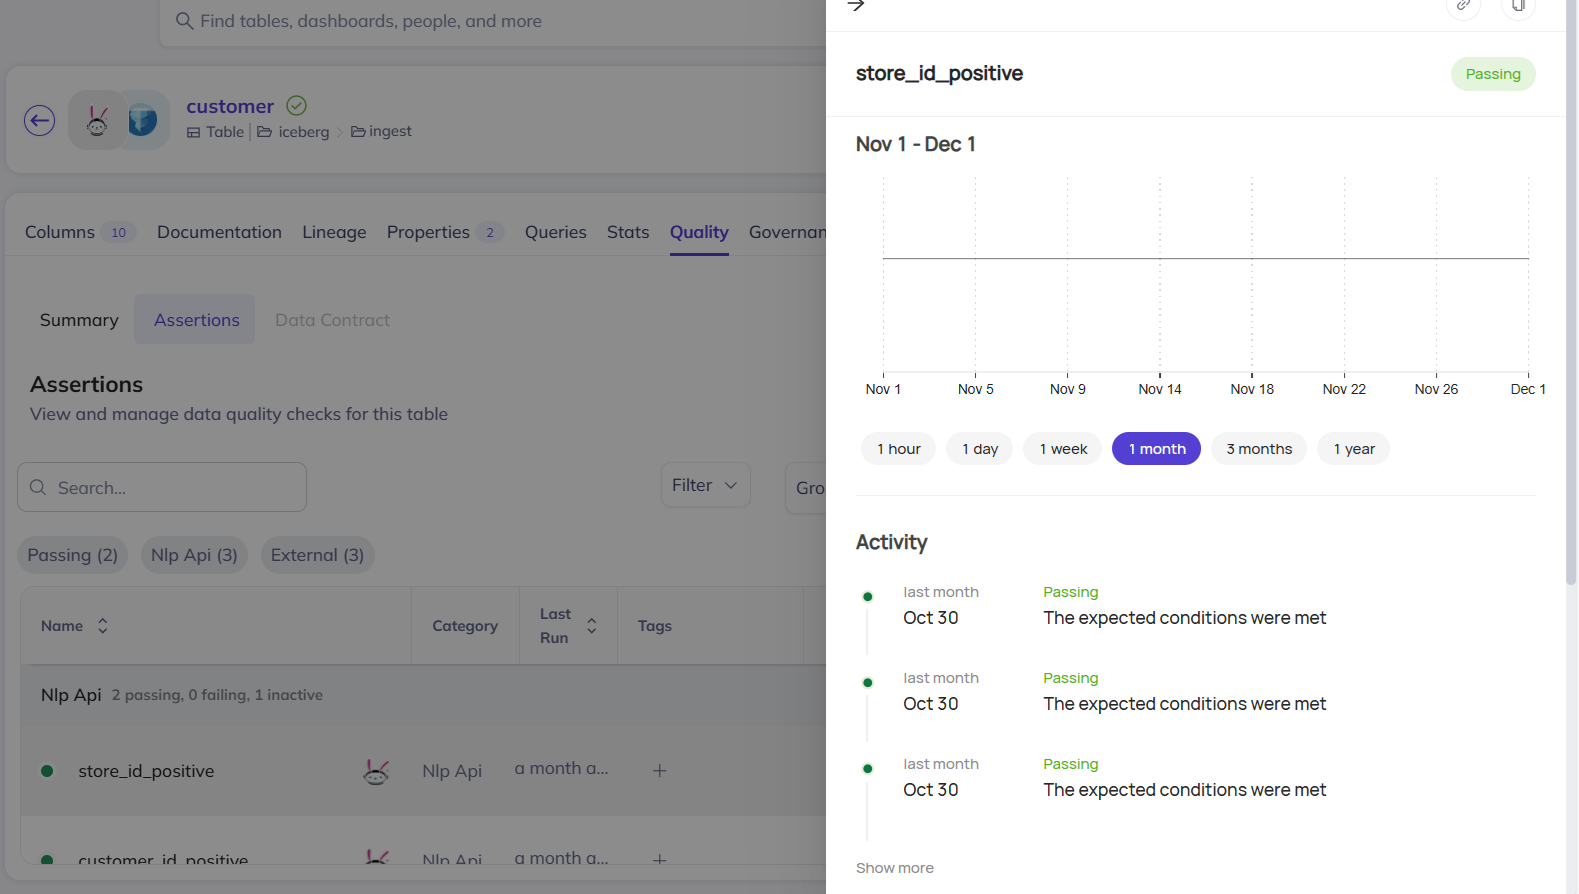Sort by Name using the sort arrows
This screenshot has width=1579, height=894.
click(x=102, y=626)
